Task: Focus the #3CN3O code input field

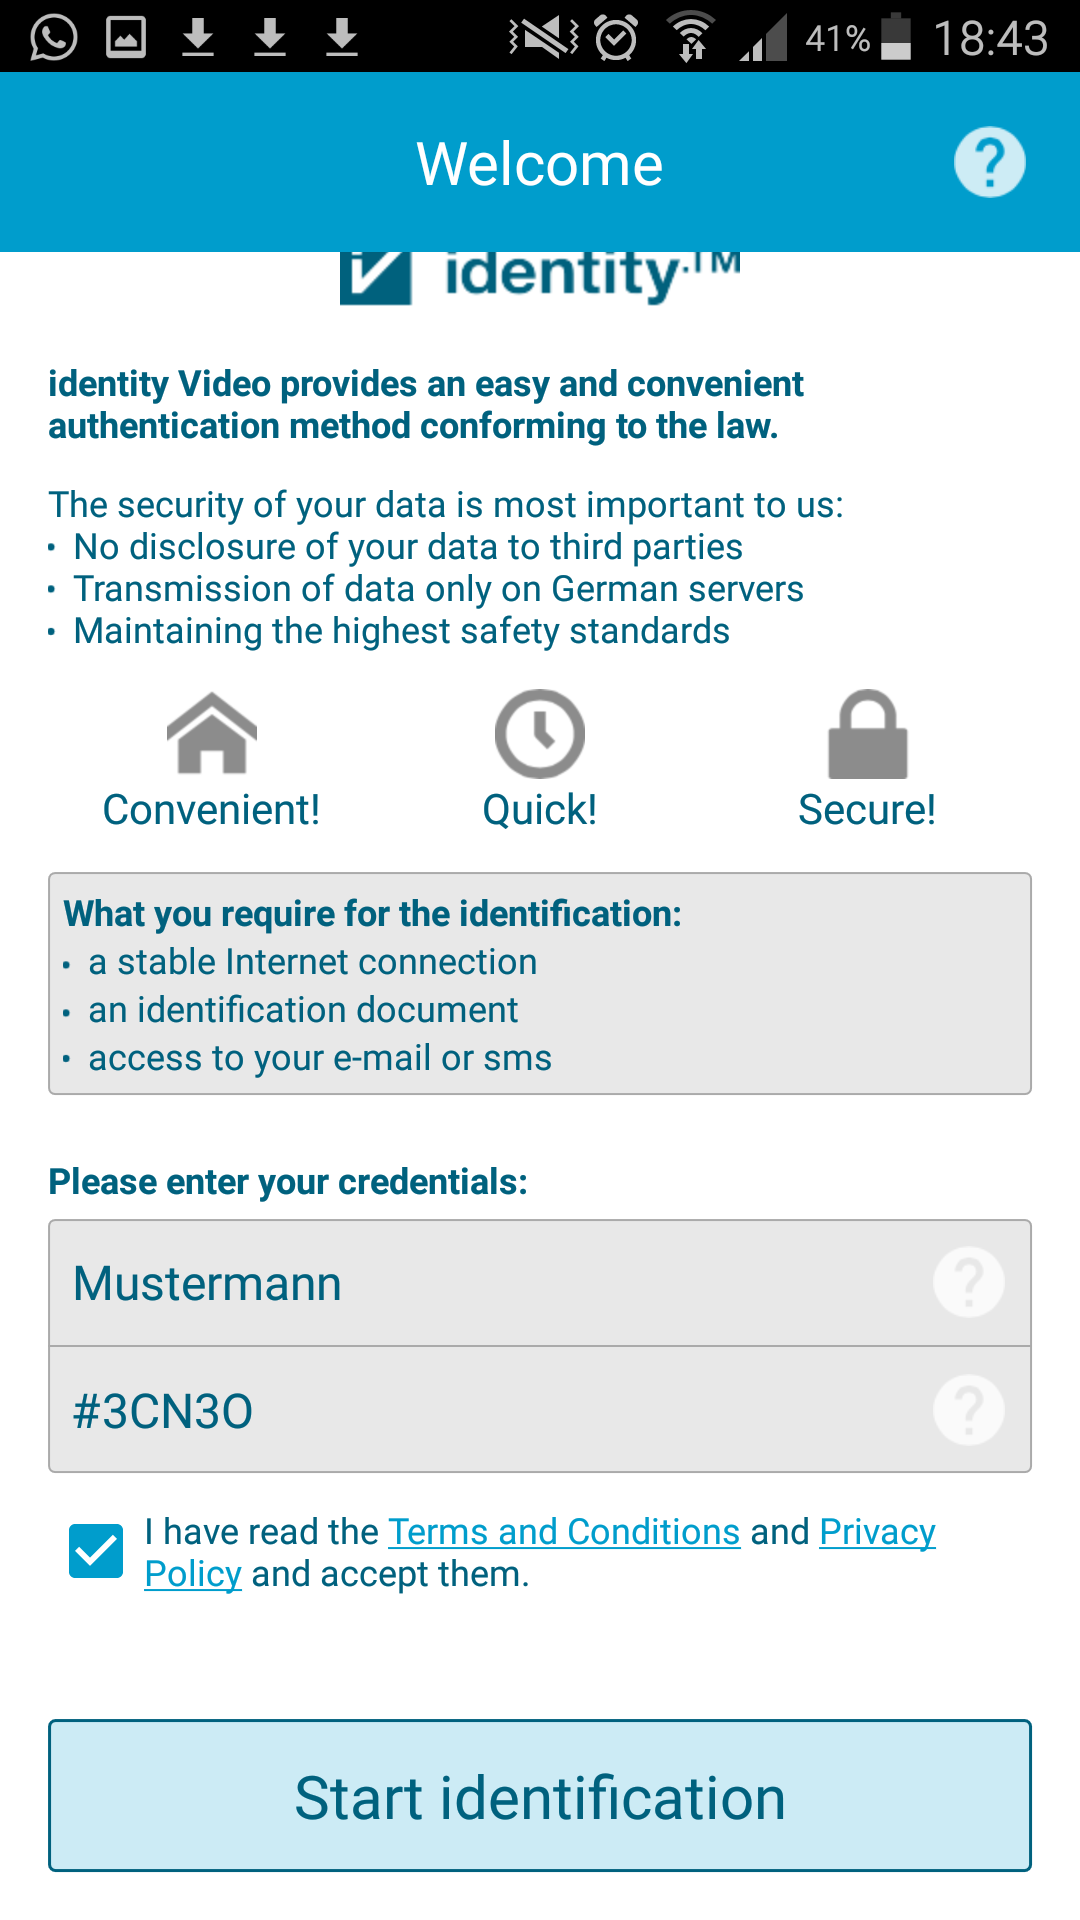Action: (540, 1410)
